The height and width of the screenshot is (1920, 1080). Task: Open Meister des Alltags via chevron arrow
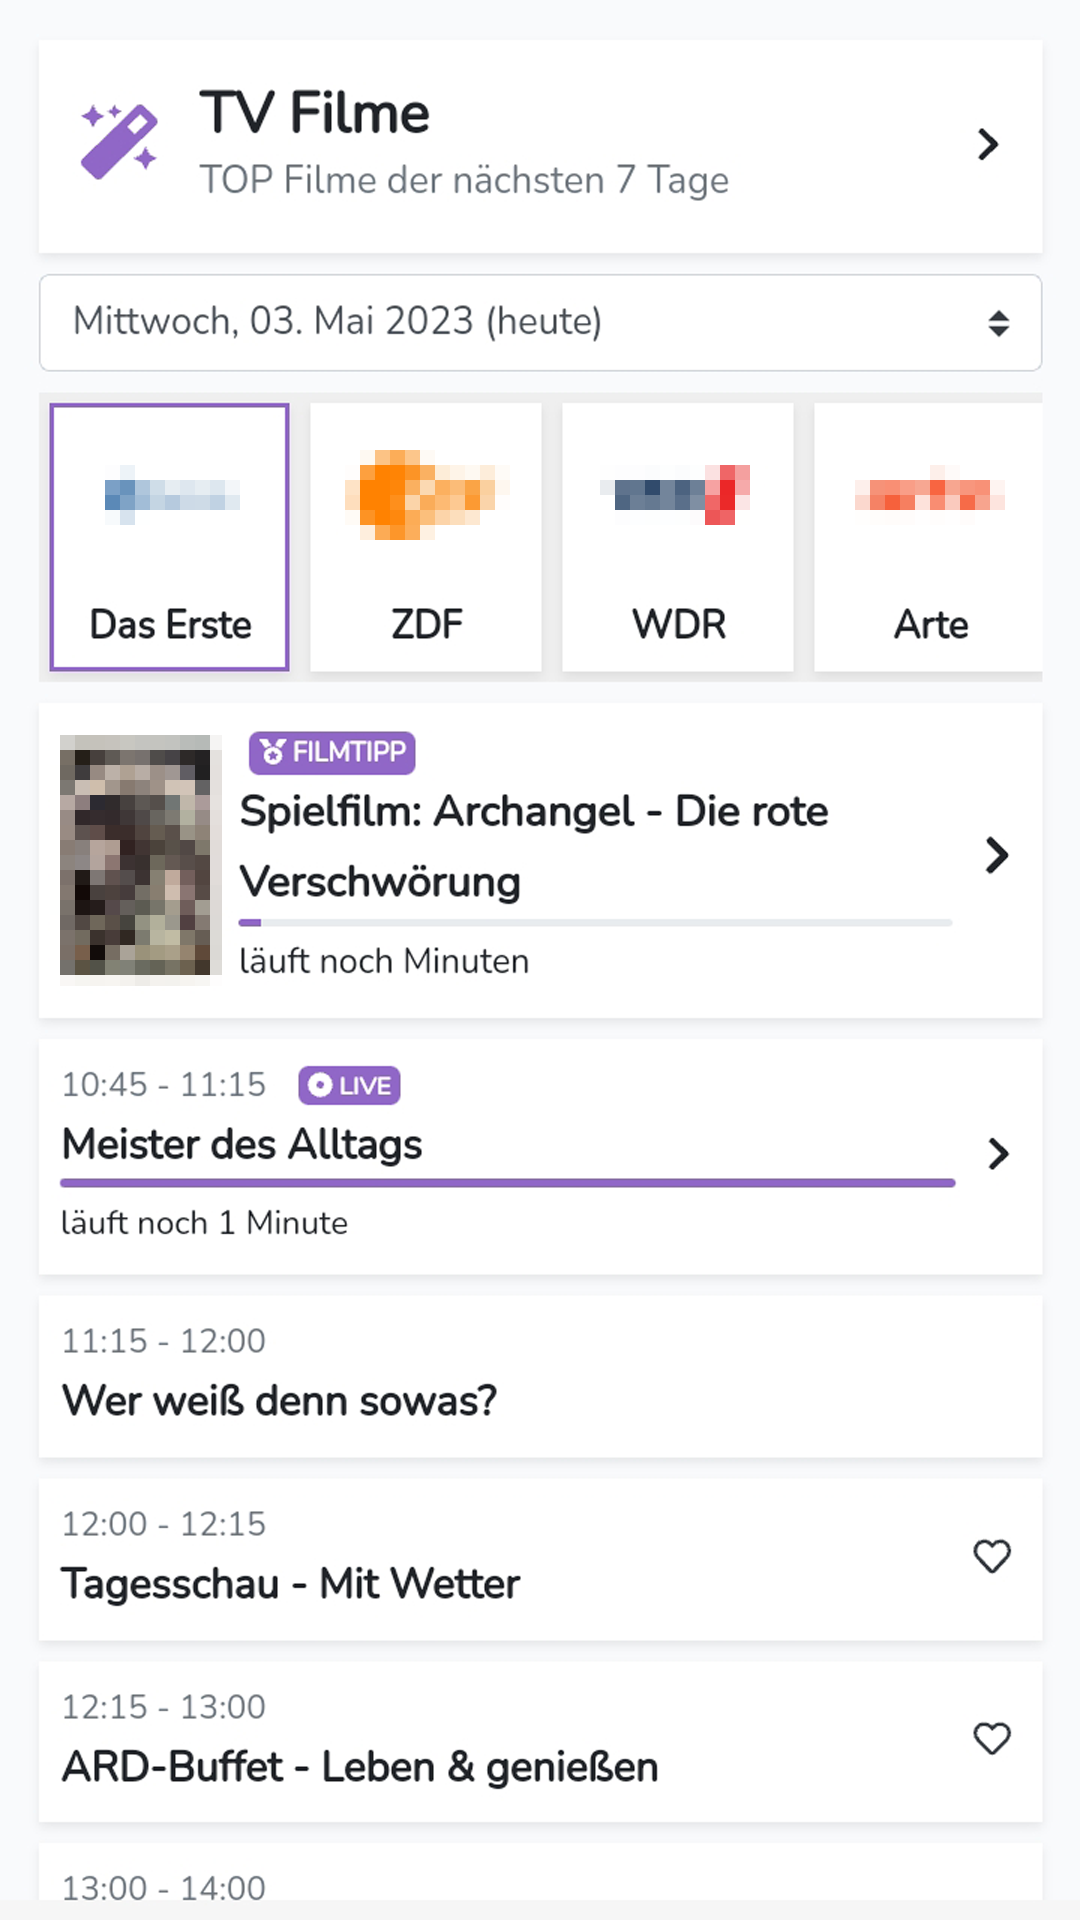coord(998,1154)
